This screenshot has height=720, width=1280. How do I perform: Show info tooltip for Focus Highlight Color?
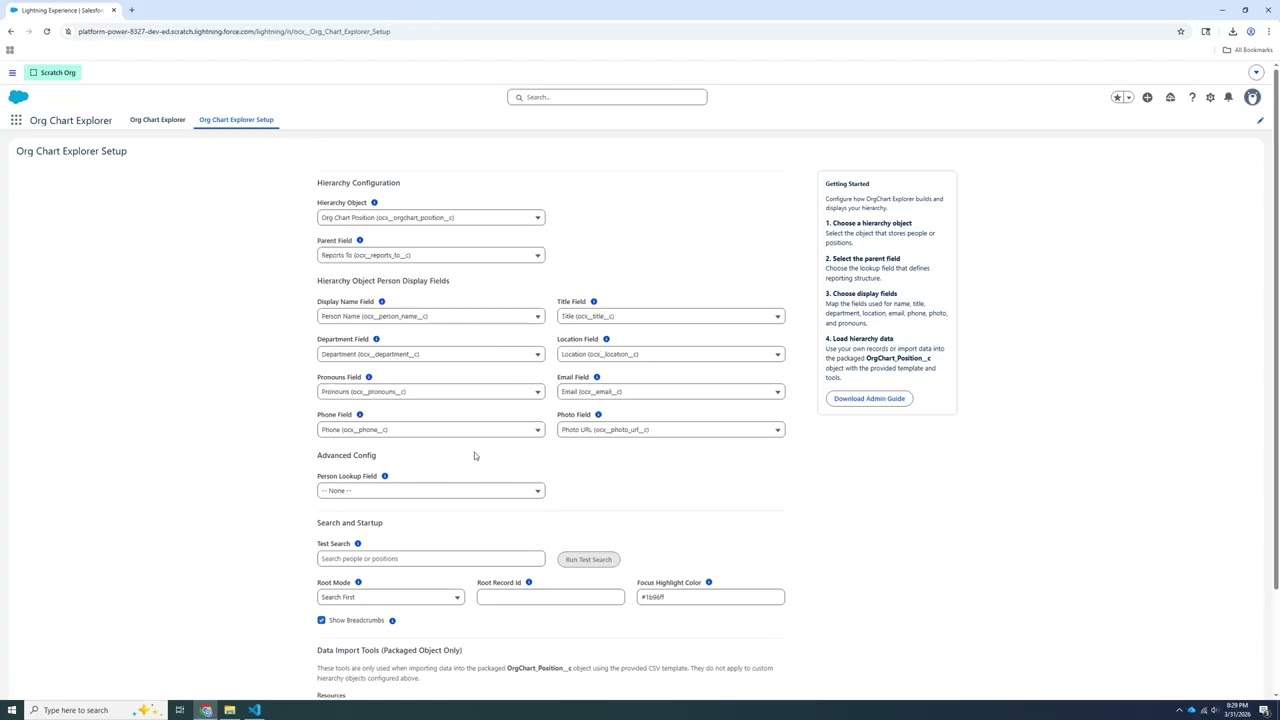(x=709, y=582)
